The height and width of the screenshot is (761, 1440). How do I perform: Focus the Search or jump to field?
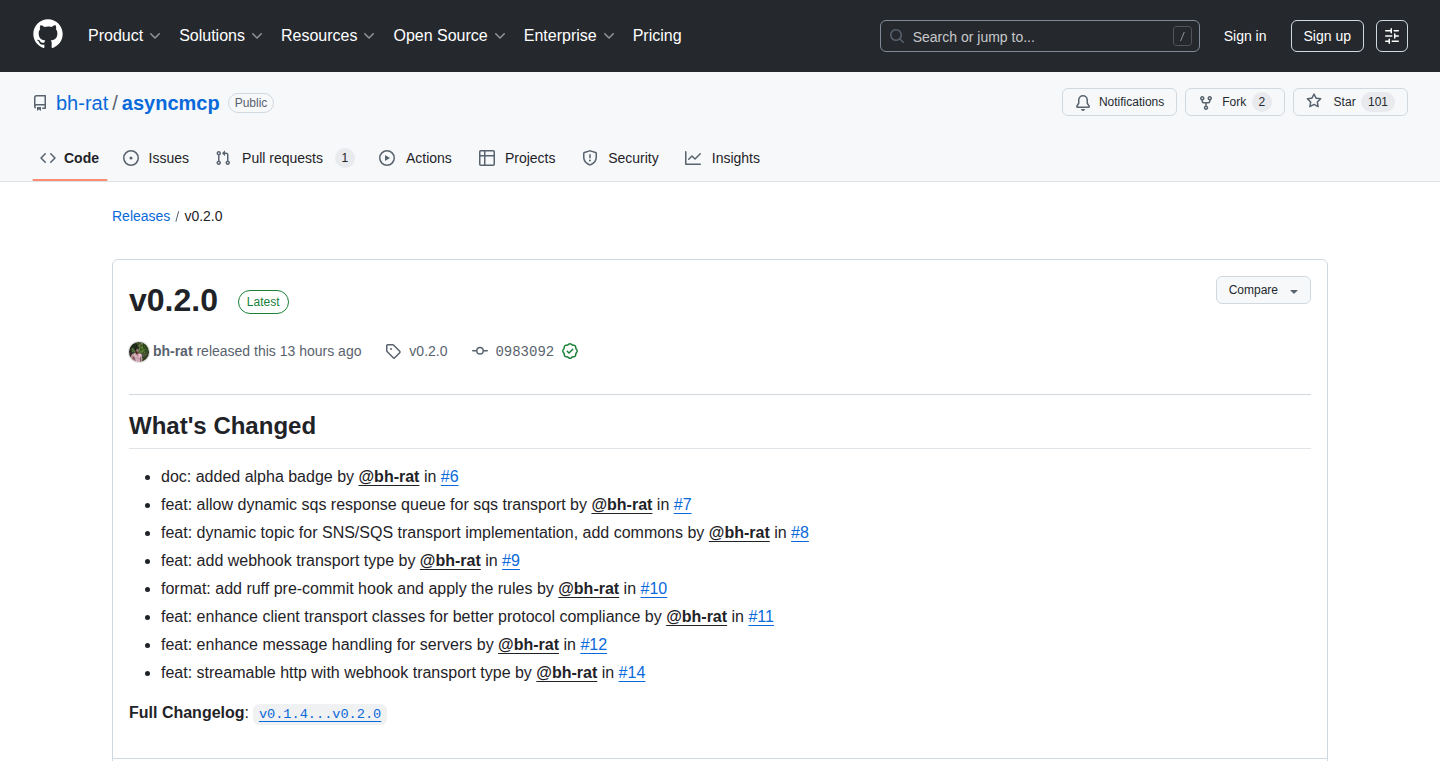point(1040,36)
